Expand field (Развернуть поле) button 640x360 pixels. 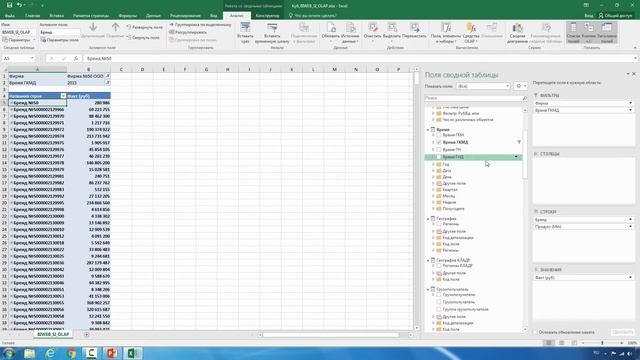[x=144, y=27]
